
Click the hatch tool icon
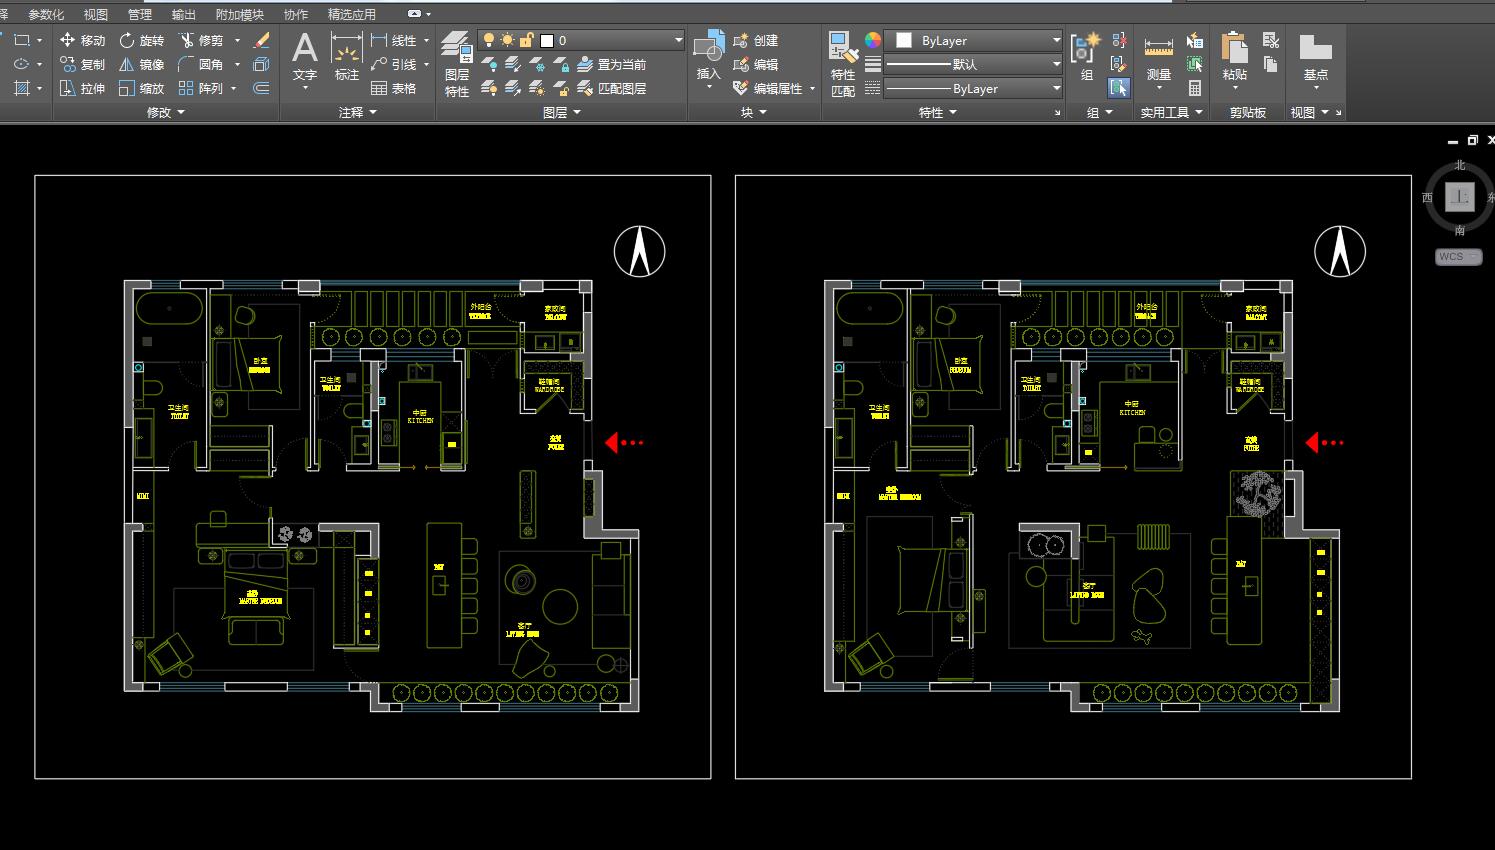(x=22, y=88)
